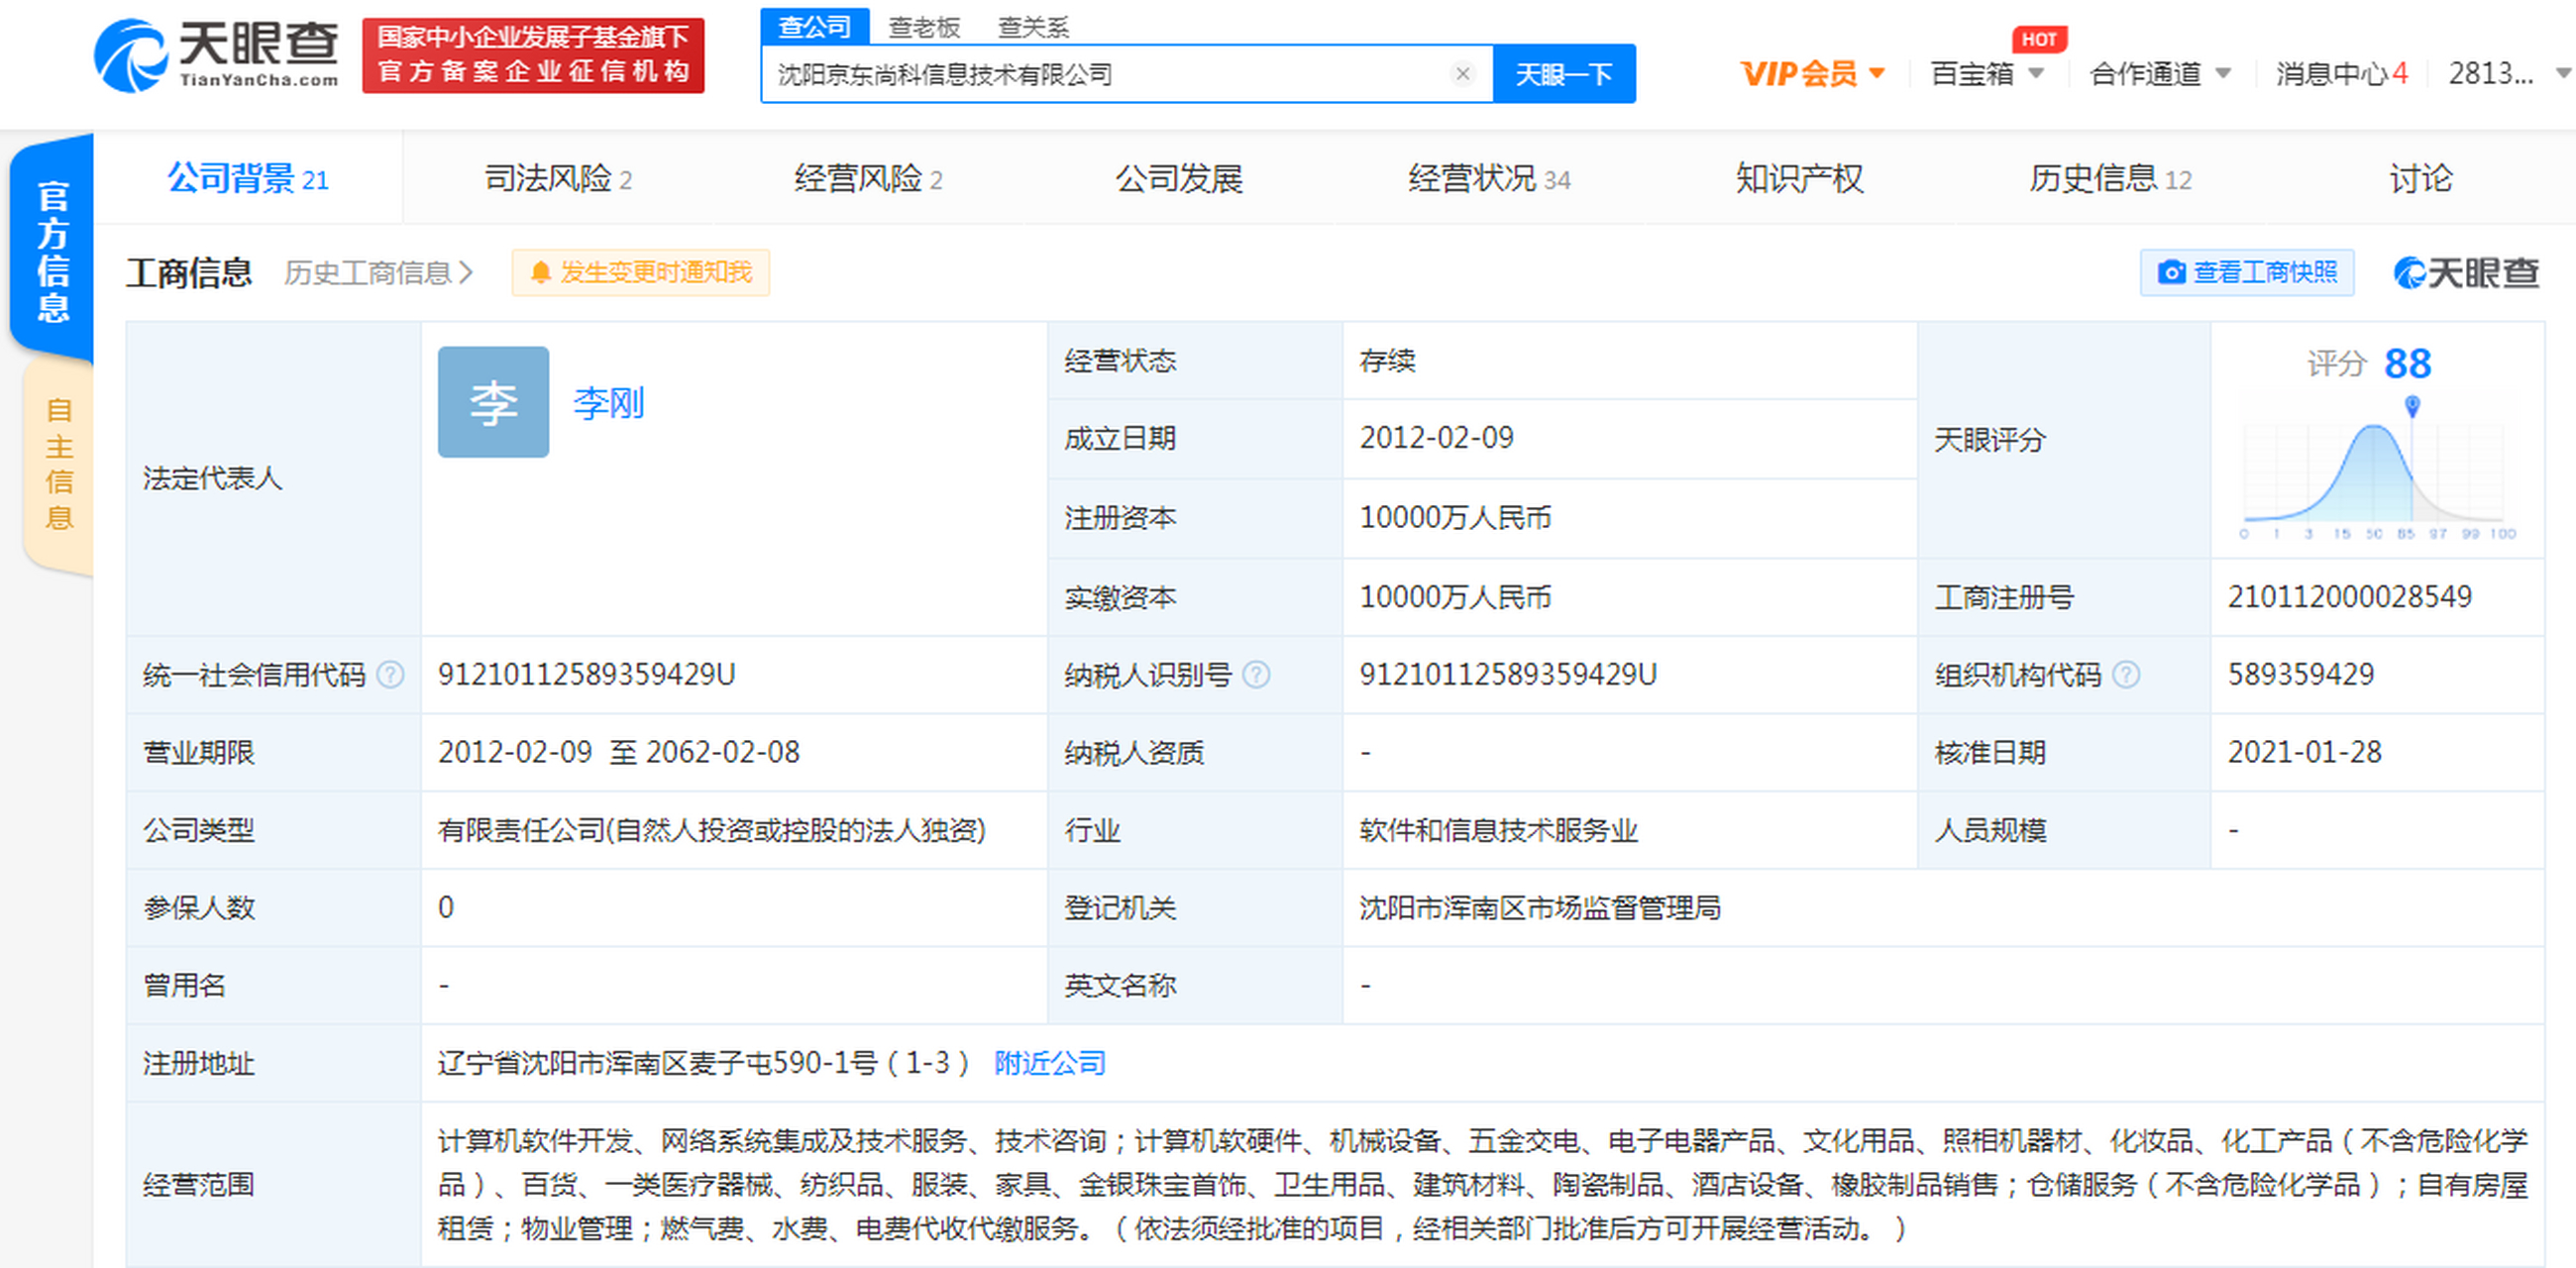Open 消息中心 notifications

pyautogui.click(x=2341, y=74)
